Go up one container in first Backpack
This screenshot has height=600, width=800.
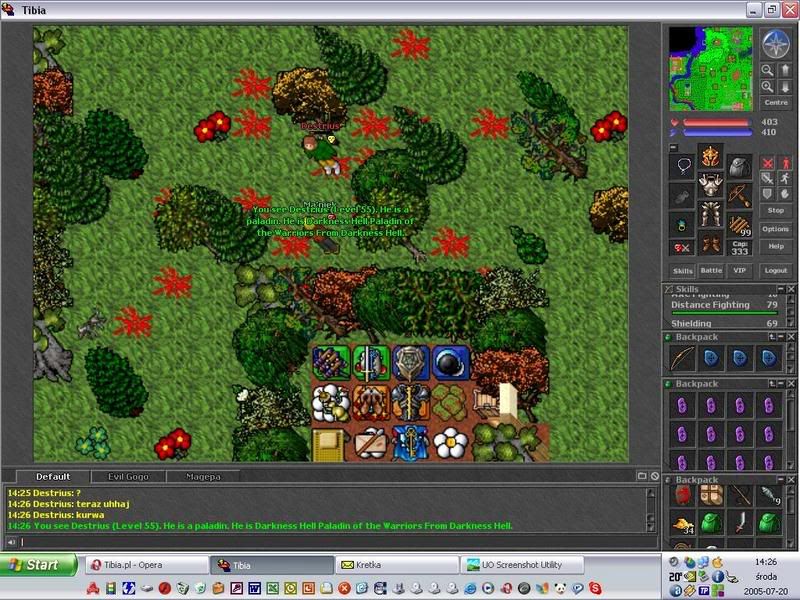(x=772, y=337)
